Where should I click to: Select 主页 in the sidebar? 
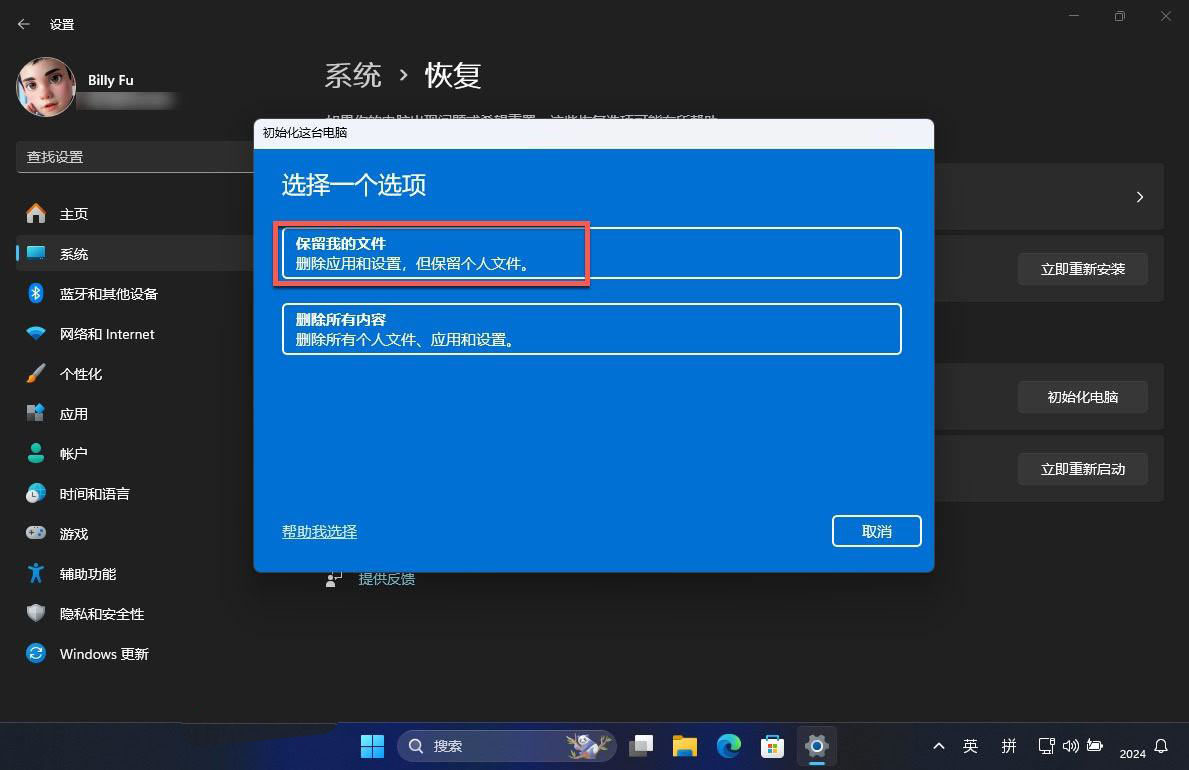73,214
